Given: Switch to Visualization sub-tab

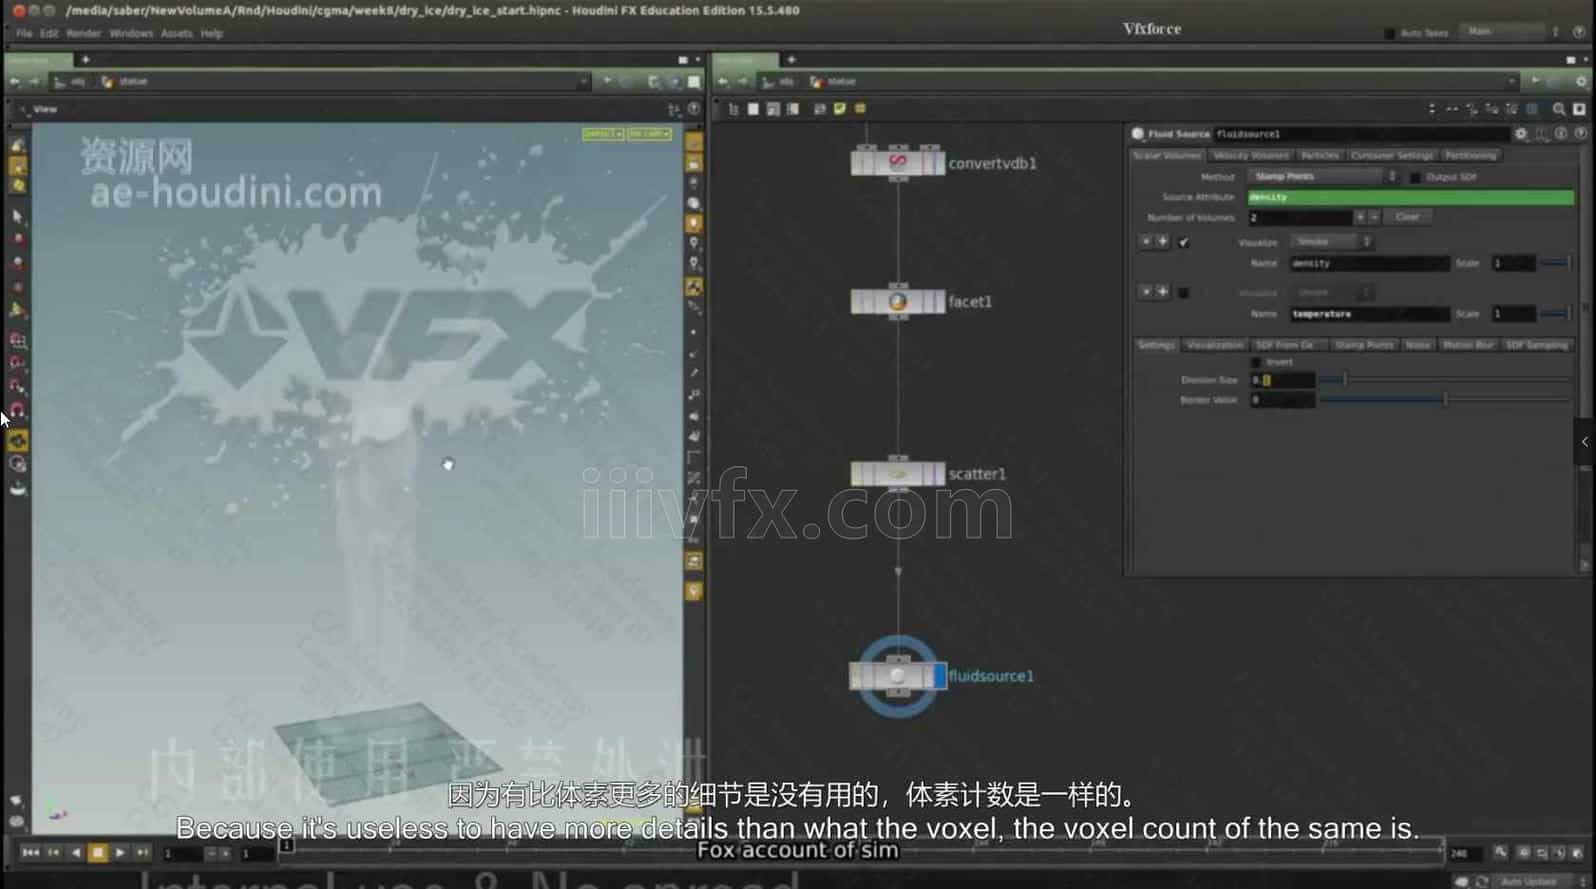Looking at the screenshot, I should [1215, 345].
